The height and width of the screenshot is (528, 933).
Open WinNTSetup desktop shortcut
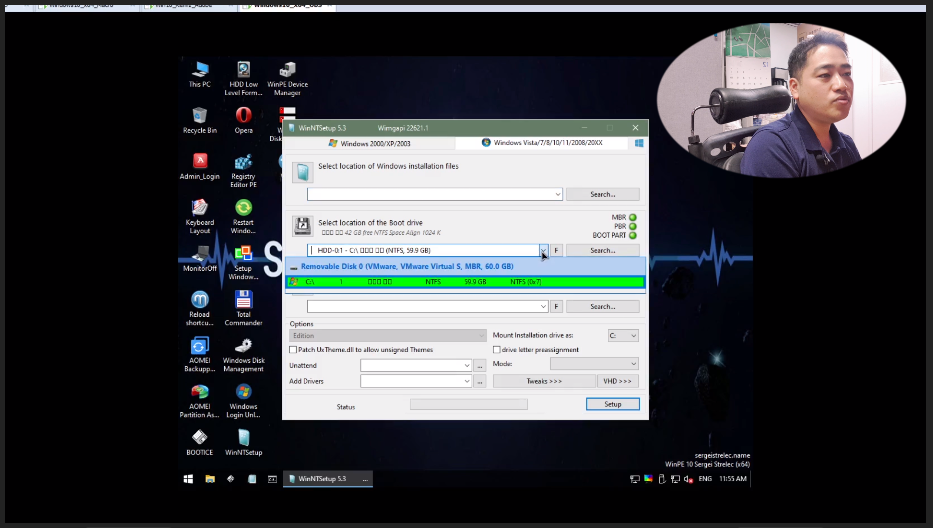click(x=243, y=443)
